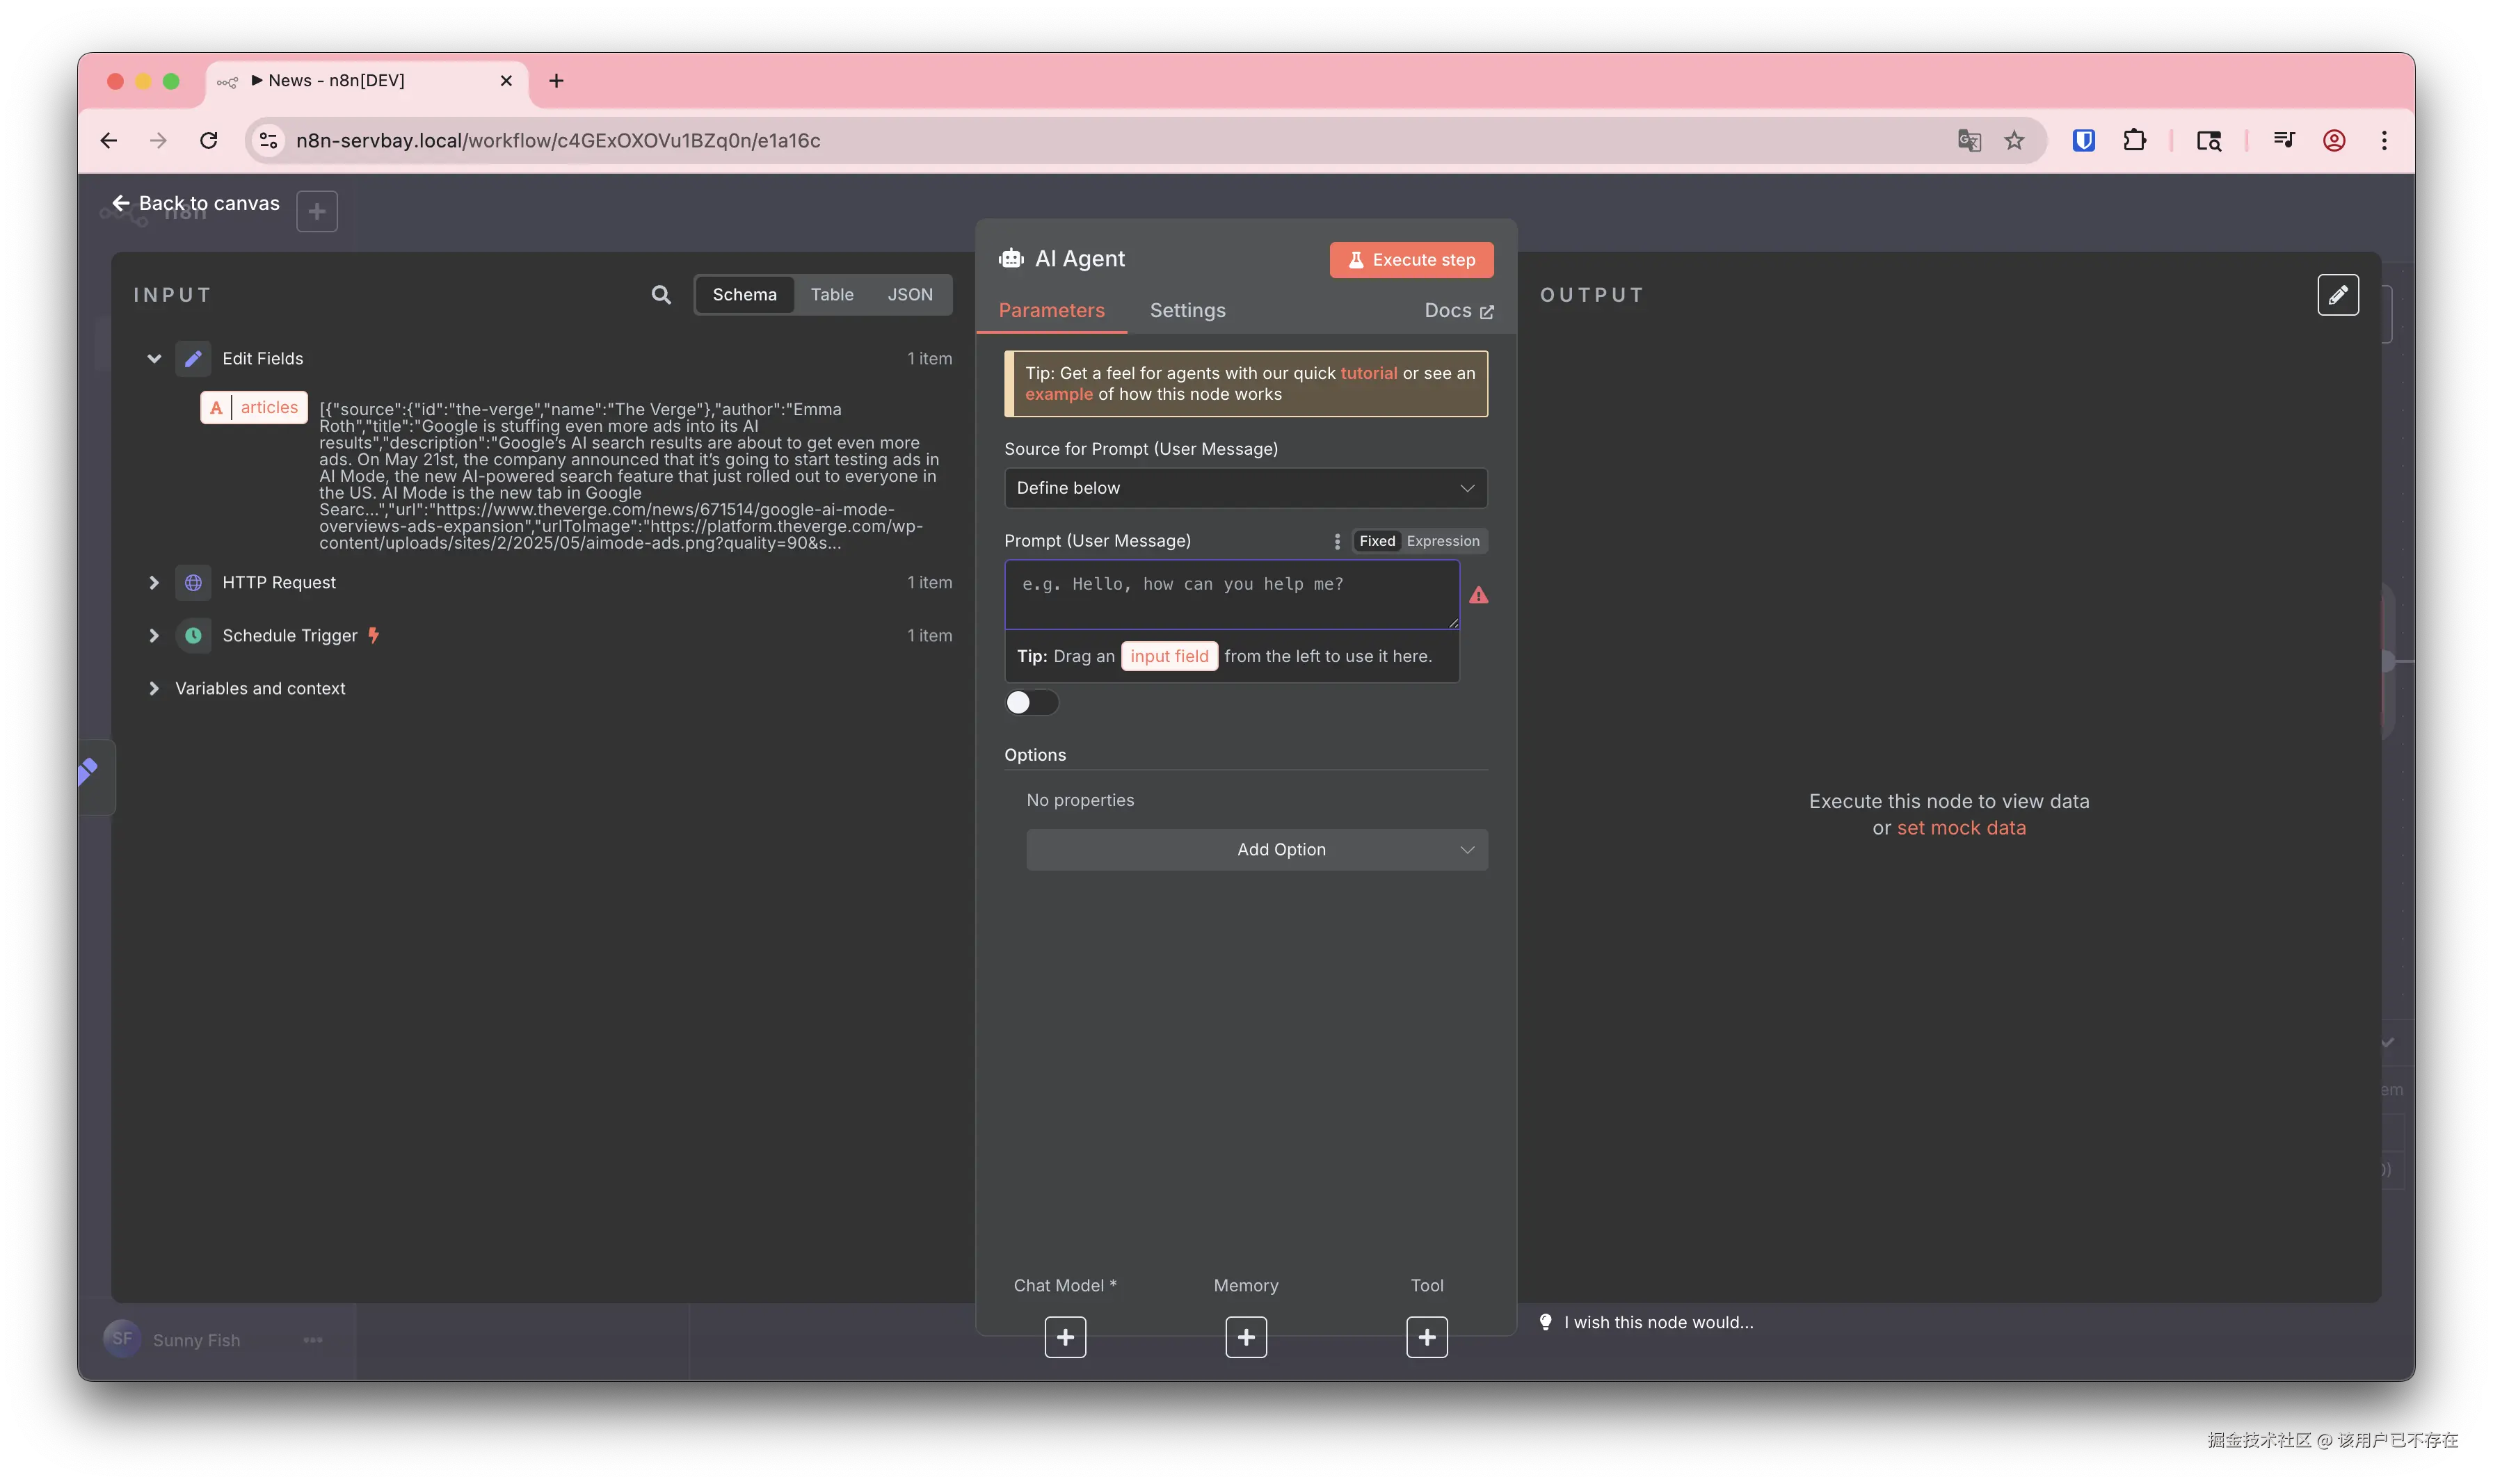Viewport: 2493px width, 1484px height.
Task: Expand the HTTP Request input node
Action: coord(154,583)
